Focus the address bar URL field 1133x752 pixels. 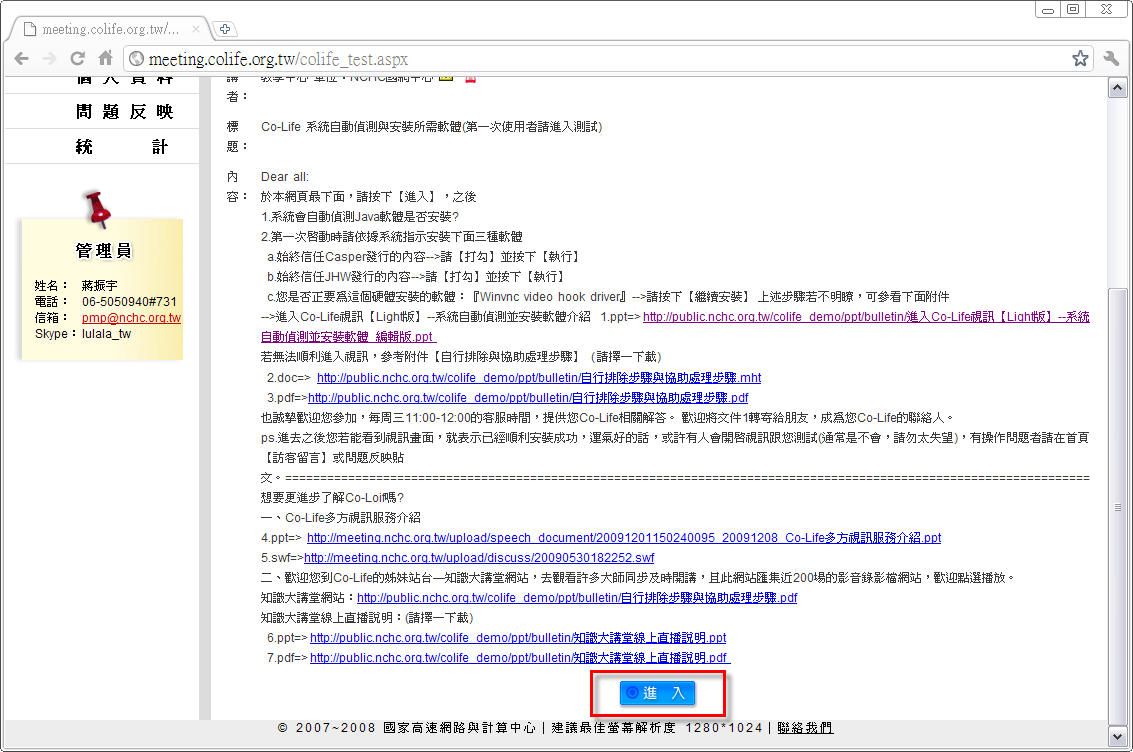click(607, 59)
